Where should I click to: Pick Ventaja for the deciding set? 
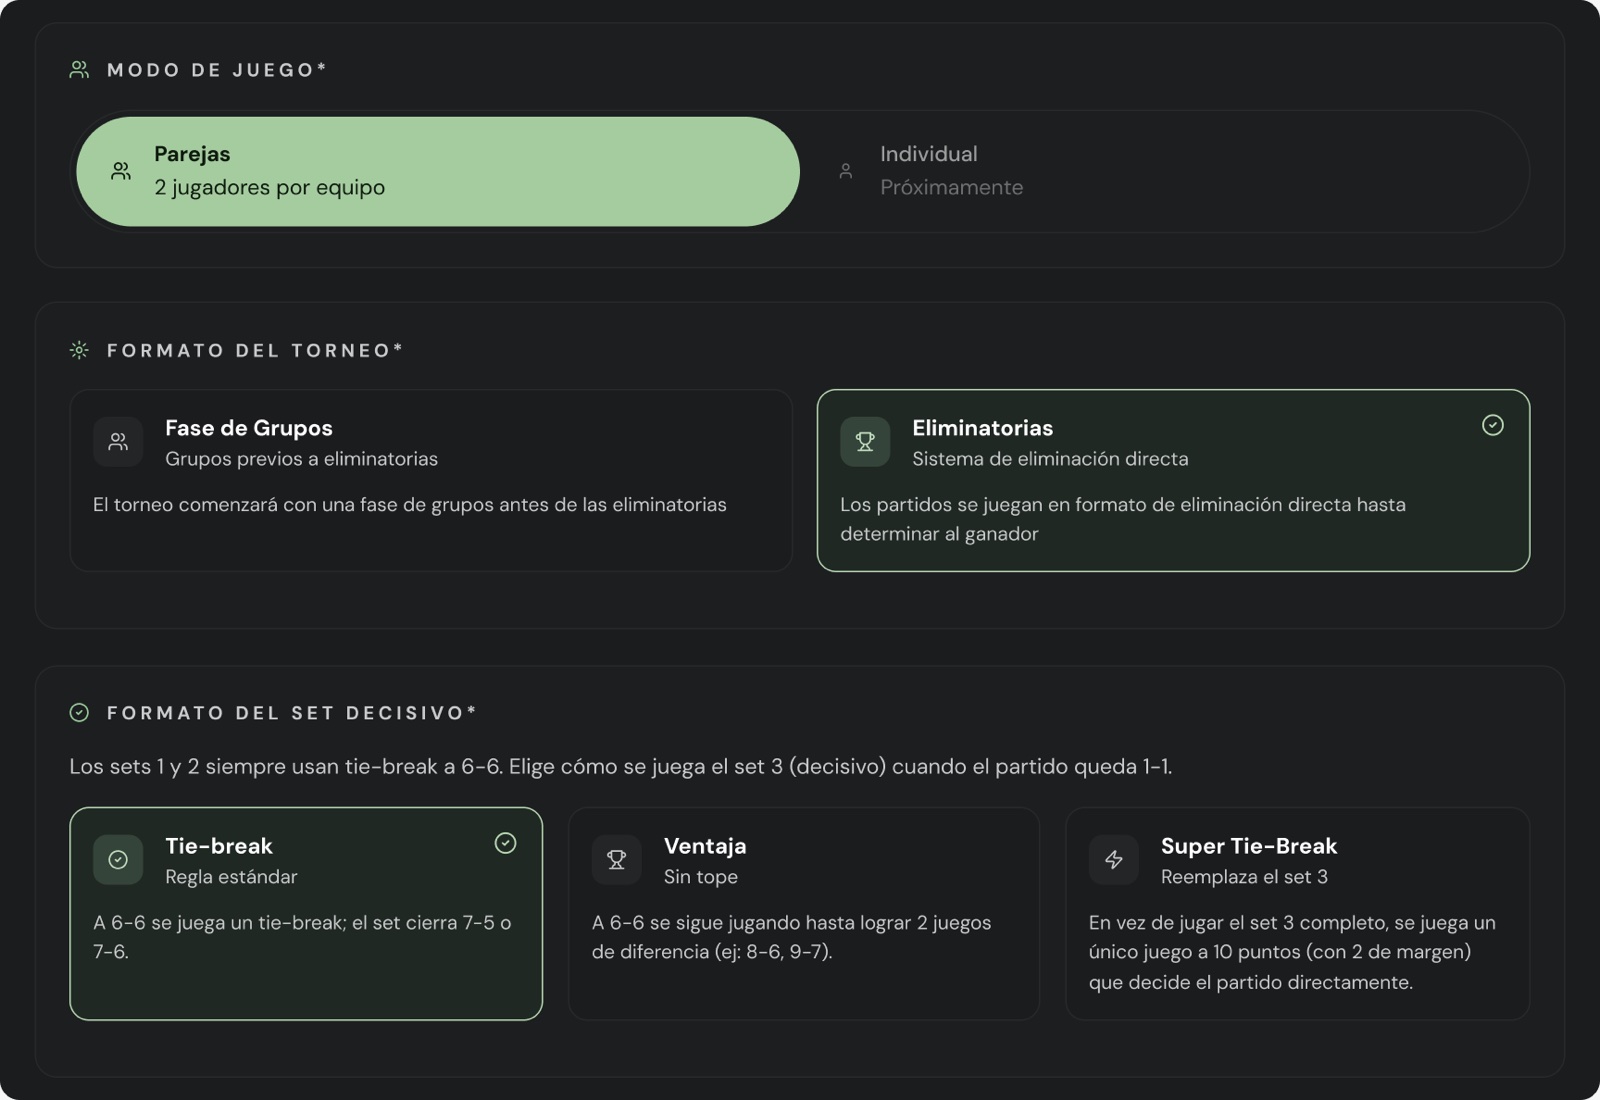click(804, 914)
